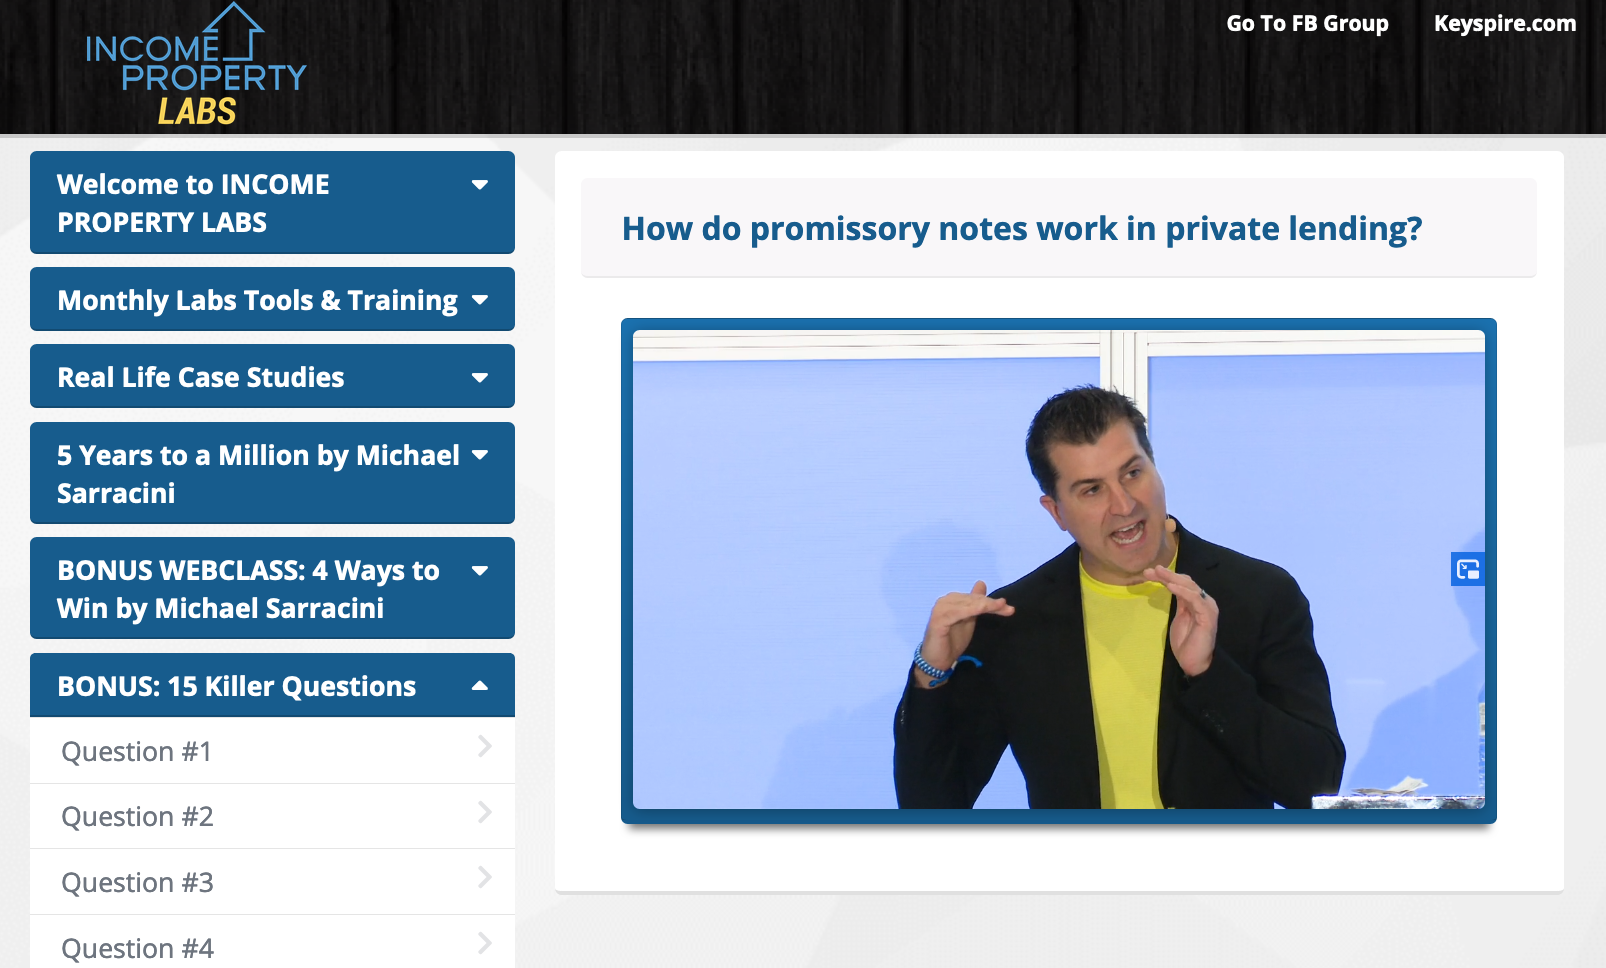This screenshot has width=1606, height=968.
Task: Open Question #2 lesson
Action: point(138,817)
